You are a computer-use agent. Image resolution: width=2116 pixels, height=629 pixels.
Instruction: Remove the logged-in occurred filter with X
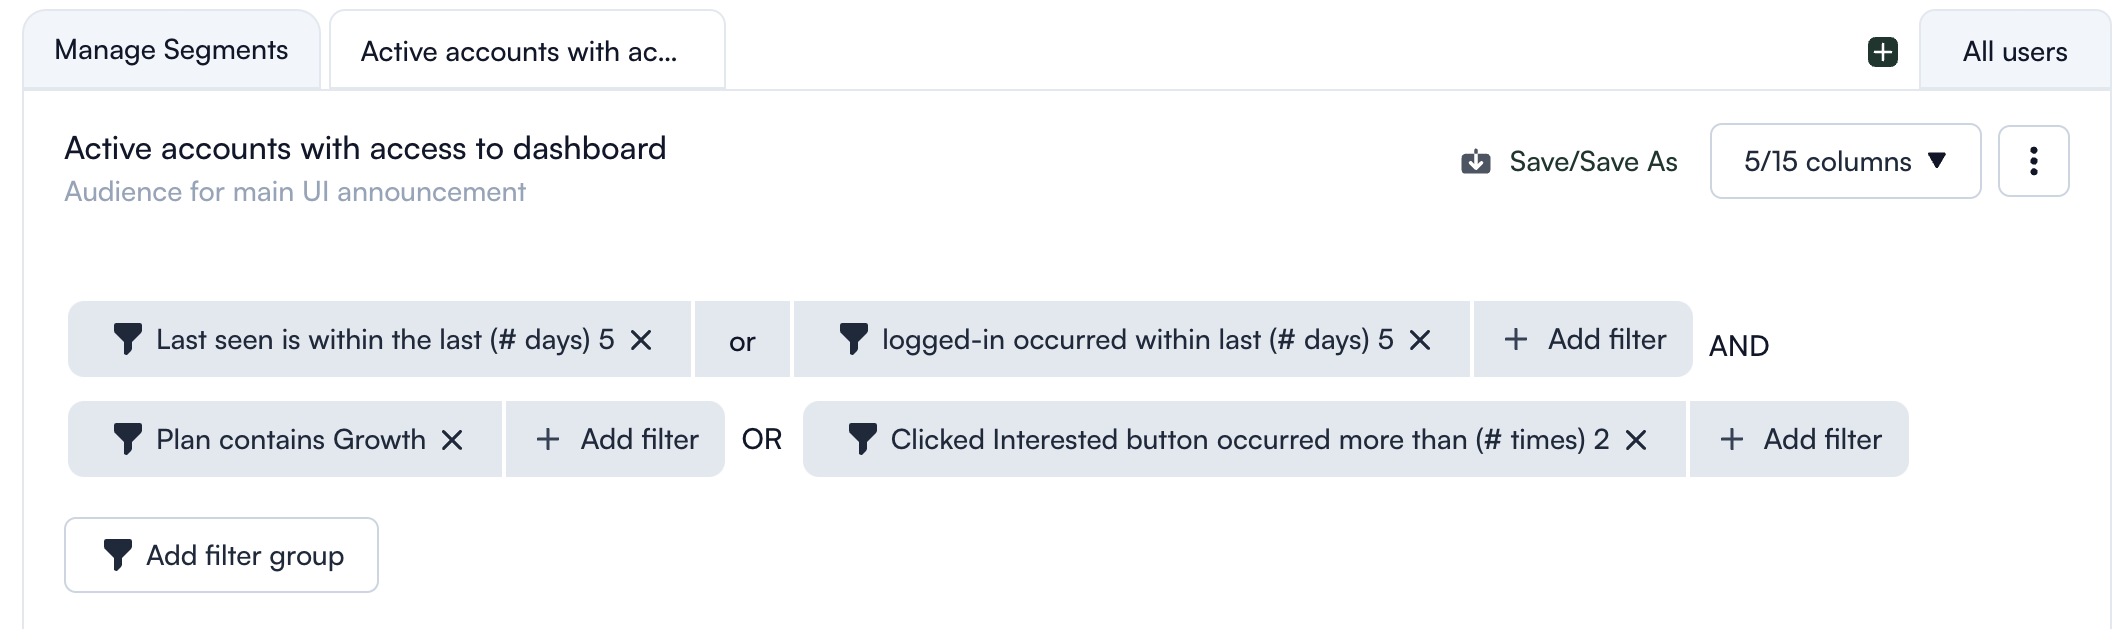(x=1419, y=340)
